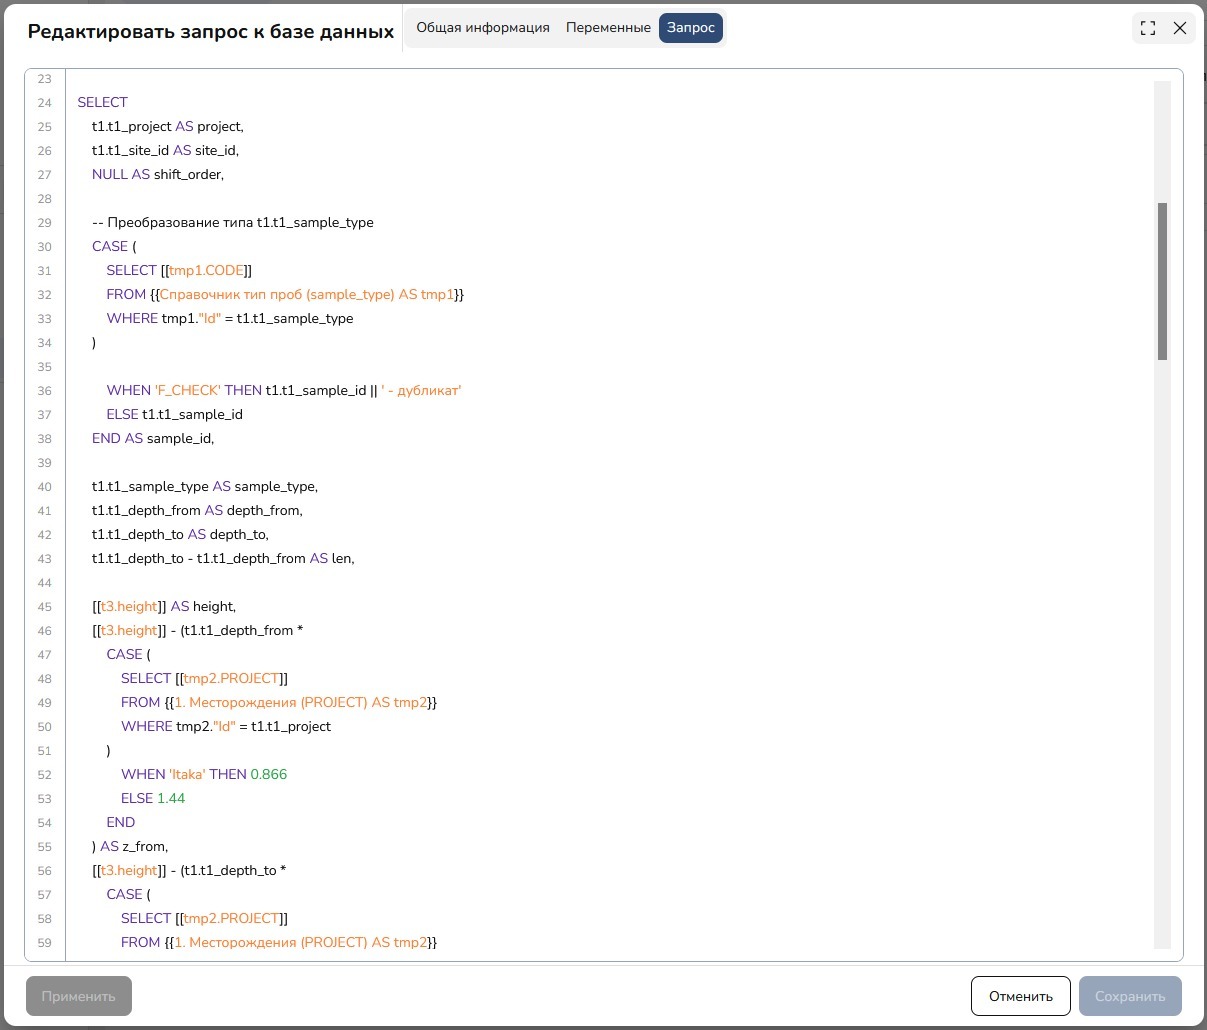Expand the dialog to fullscreen mode

tap(1148, 28)
